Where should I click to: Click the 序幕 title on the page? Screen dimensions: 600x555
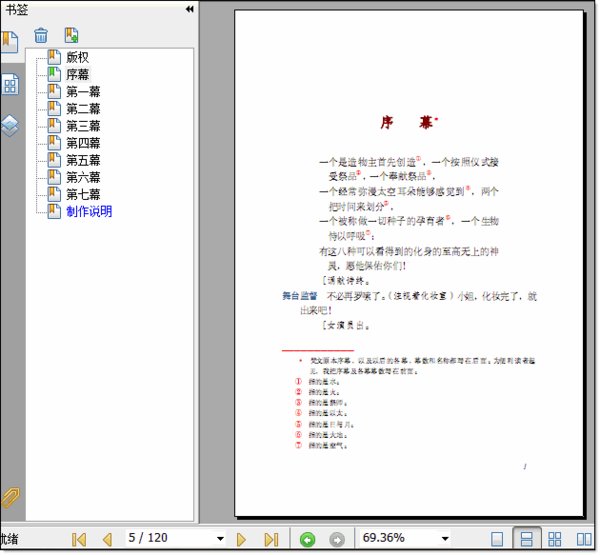(x=408, y=122)
